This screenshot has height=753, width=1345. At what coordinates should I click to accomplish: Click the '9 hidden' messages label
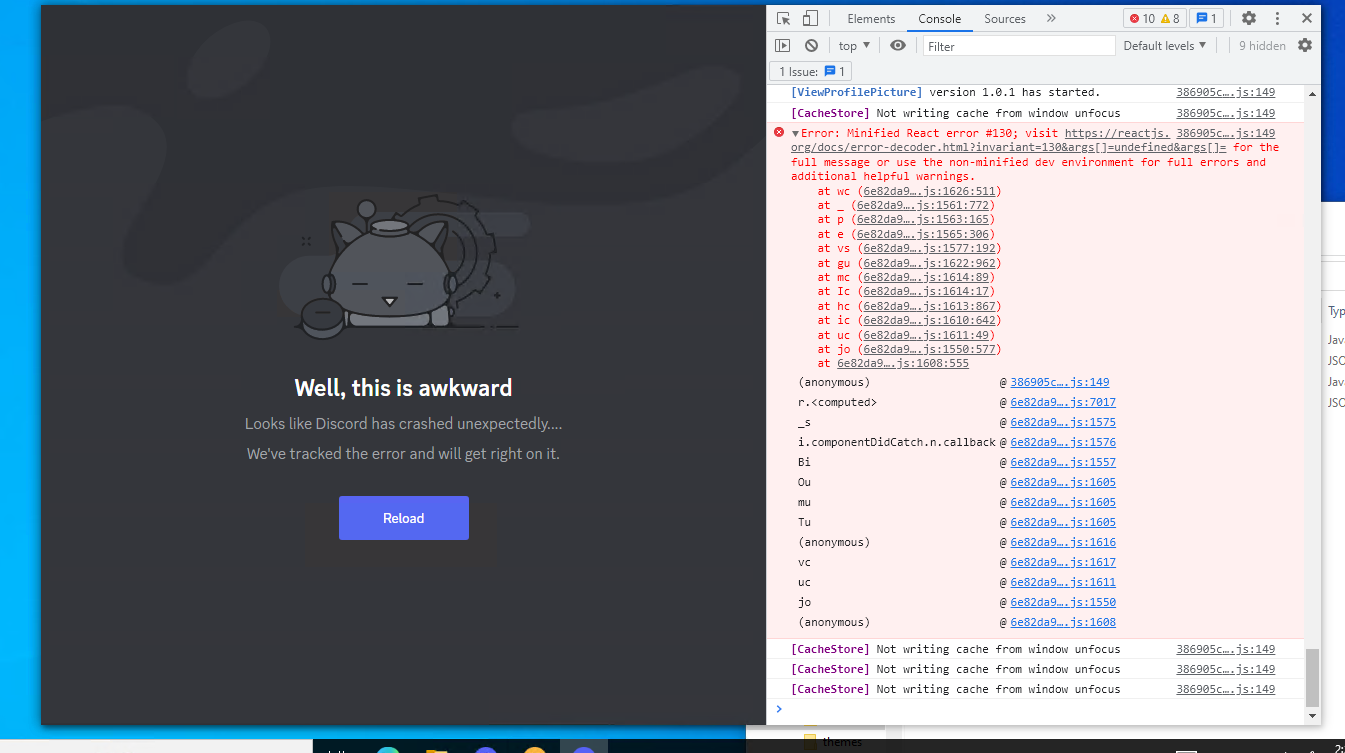(1262, 46)
